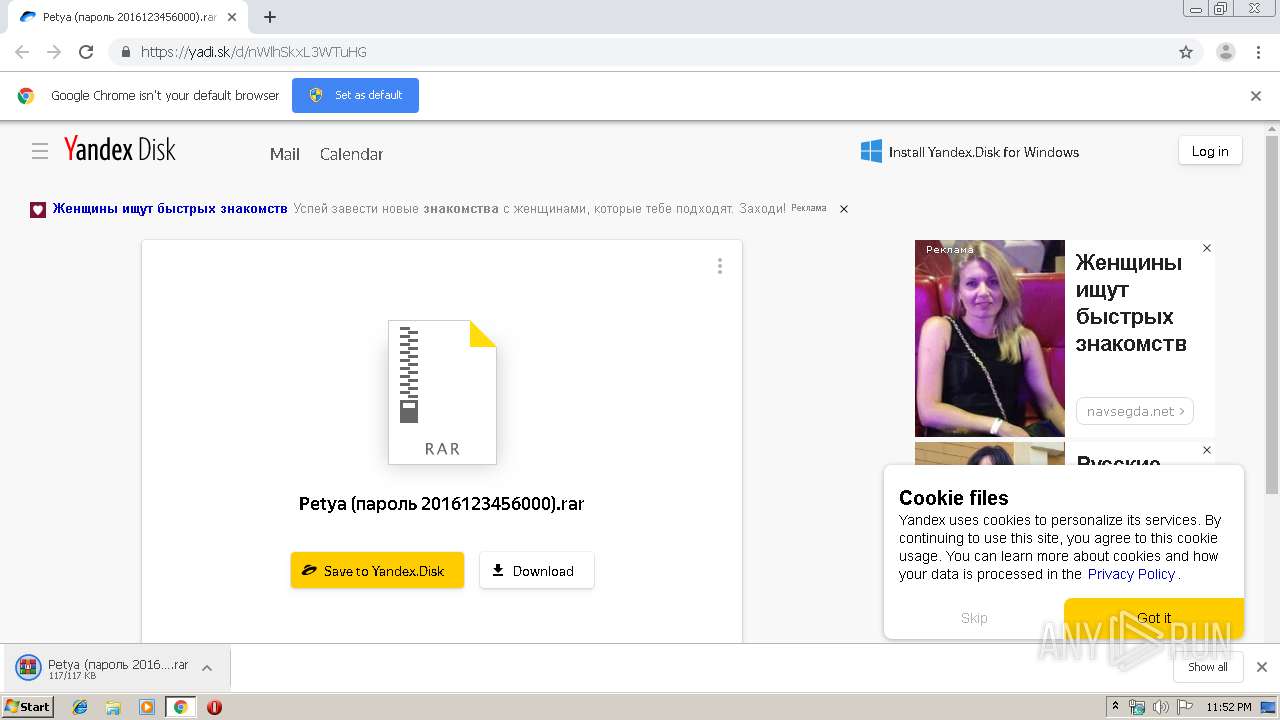Open the navsegda.net ad link

(x=1135, y=411)
